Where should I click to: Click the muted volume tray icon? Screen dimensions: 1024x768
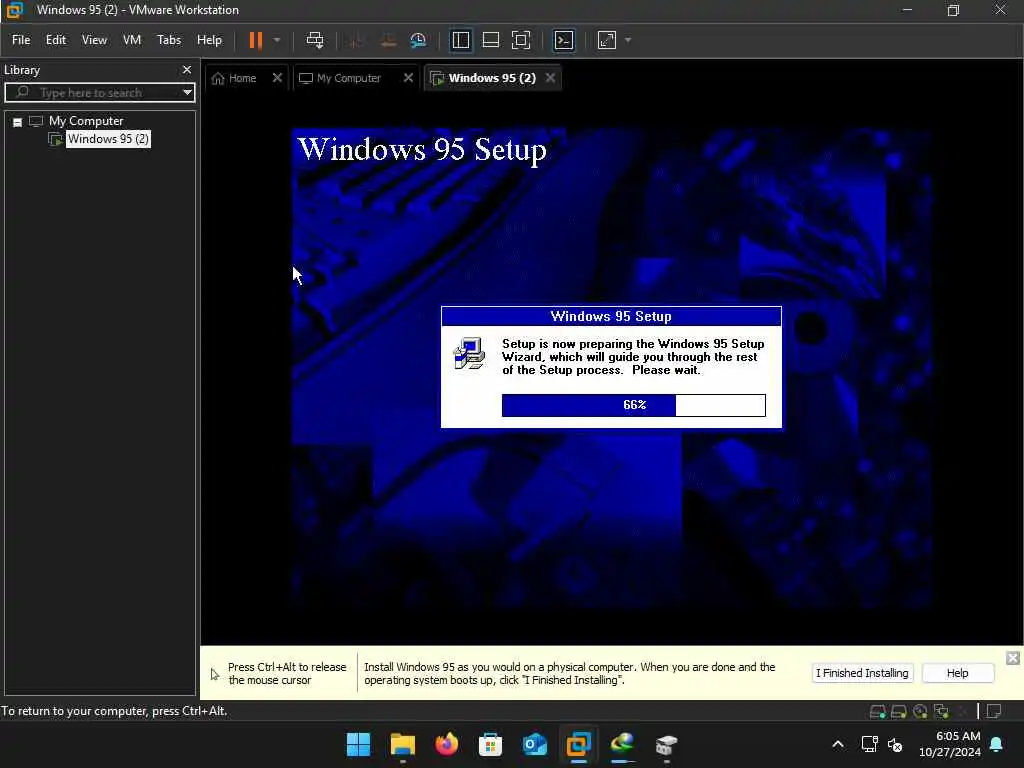(x=895, y=744)
